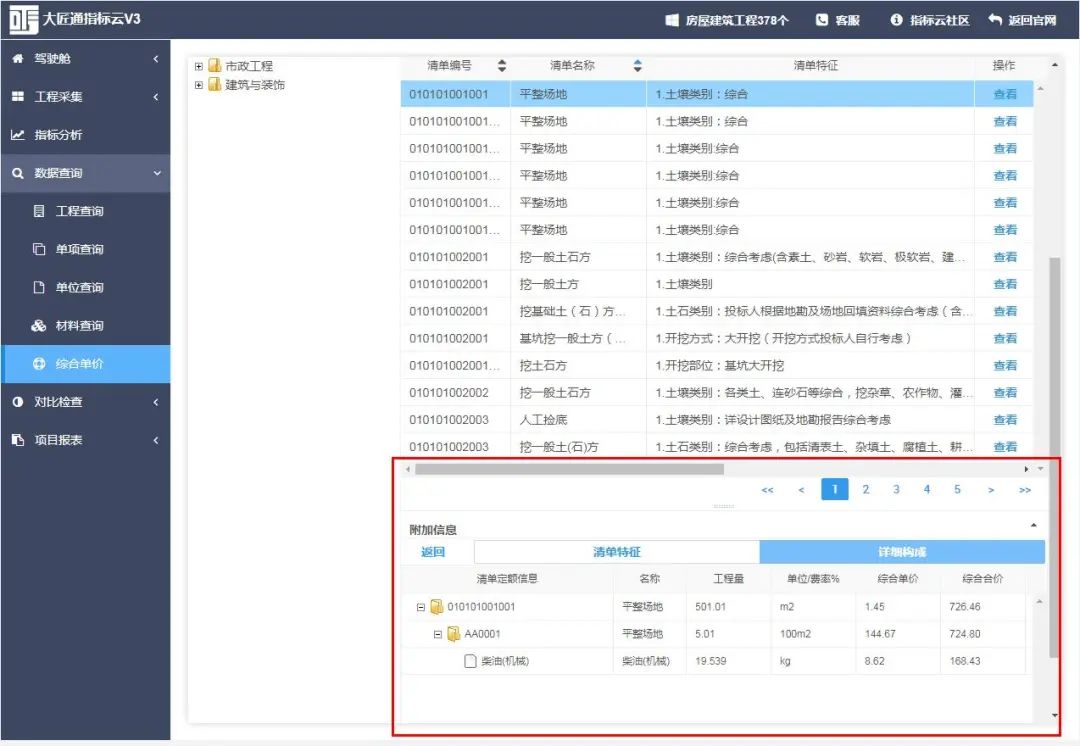The height and width of the screenshot is (746, 1080).
Task: Switch to the 详细构成 tab
Action: click(902, 552)
